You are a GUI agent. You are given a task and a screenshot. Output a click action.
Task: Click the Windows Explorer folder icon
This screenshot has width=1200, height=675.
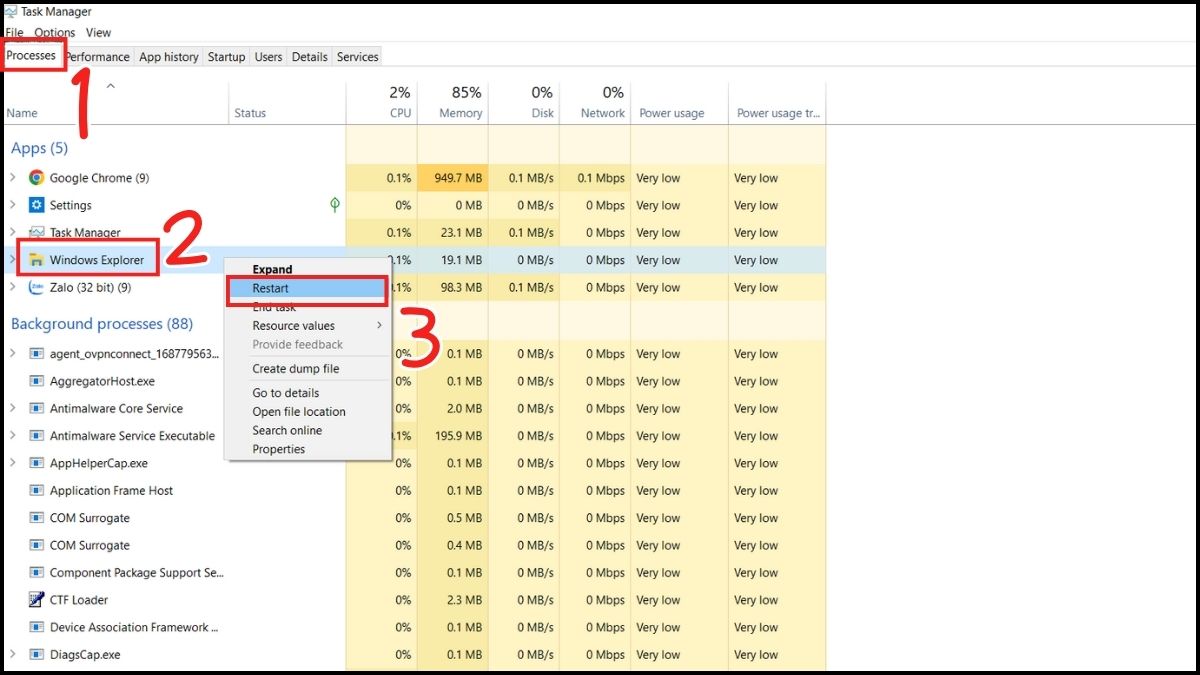tap(37, 259)
